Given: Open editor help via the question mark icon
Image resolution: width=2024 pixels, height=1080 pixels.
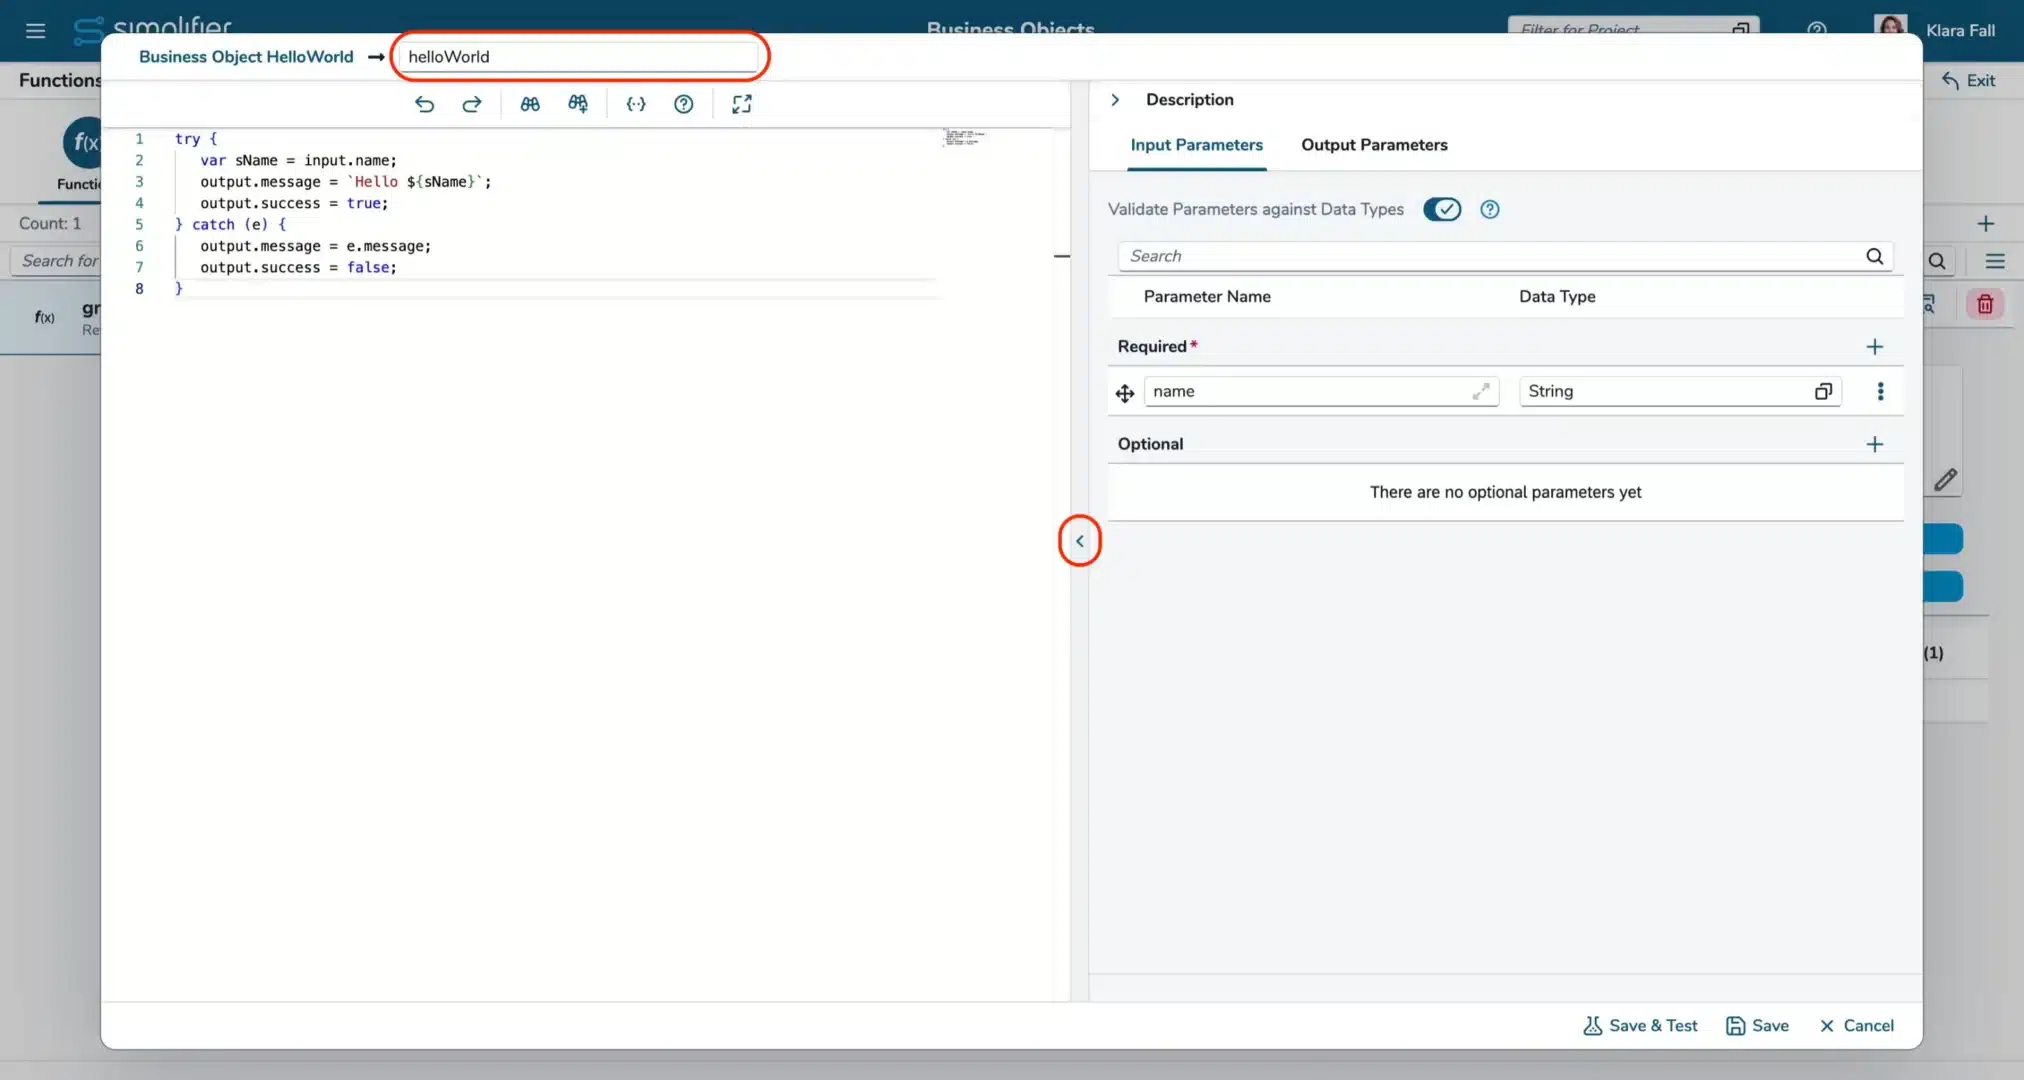Looking at the screenshot, I should tap(683, 104).
